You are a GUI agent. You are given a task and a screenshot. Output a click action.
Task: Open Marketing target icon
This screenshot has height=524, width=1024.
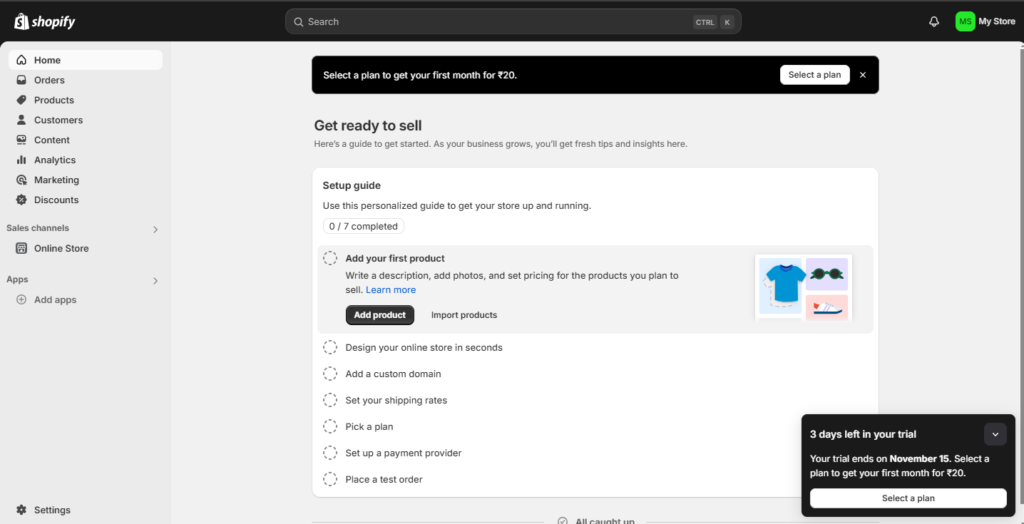pyautogui.click(x=22, y=180)
